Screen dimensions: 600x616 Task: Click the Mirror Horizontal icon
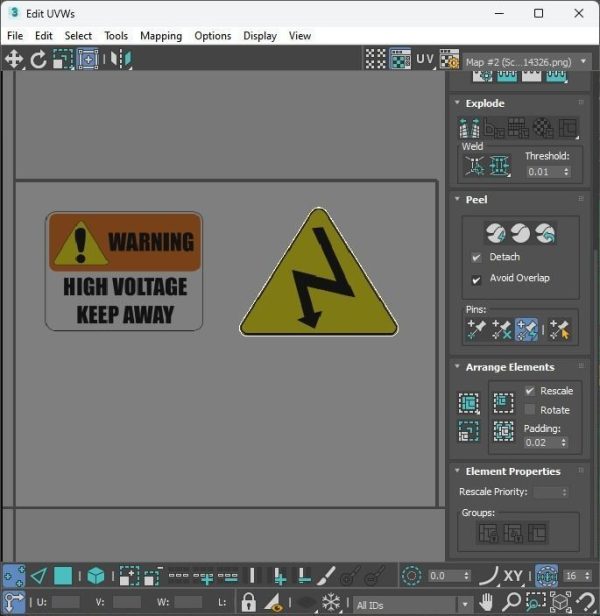121,59
